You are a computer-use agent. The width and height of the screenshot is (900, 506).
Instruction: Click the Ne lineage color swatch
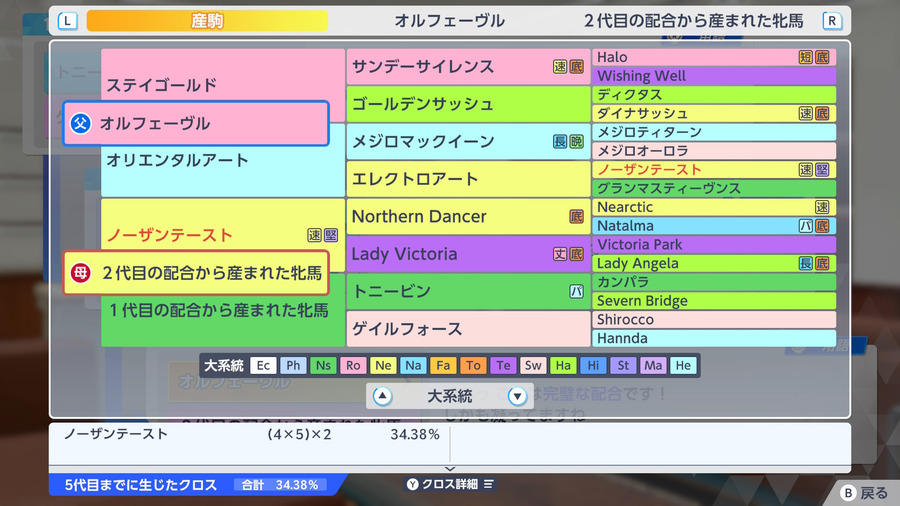pos(383,365)
